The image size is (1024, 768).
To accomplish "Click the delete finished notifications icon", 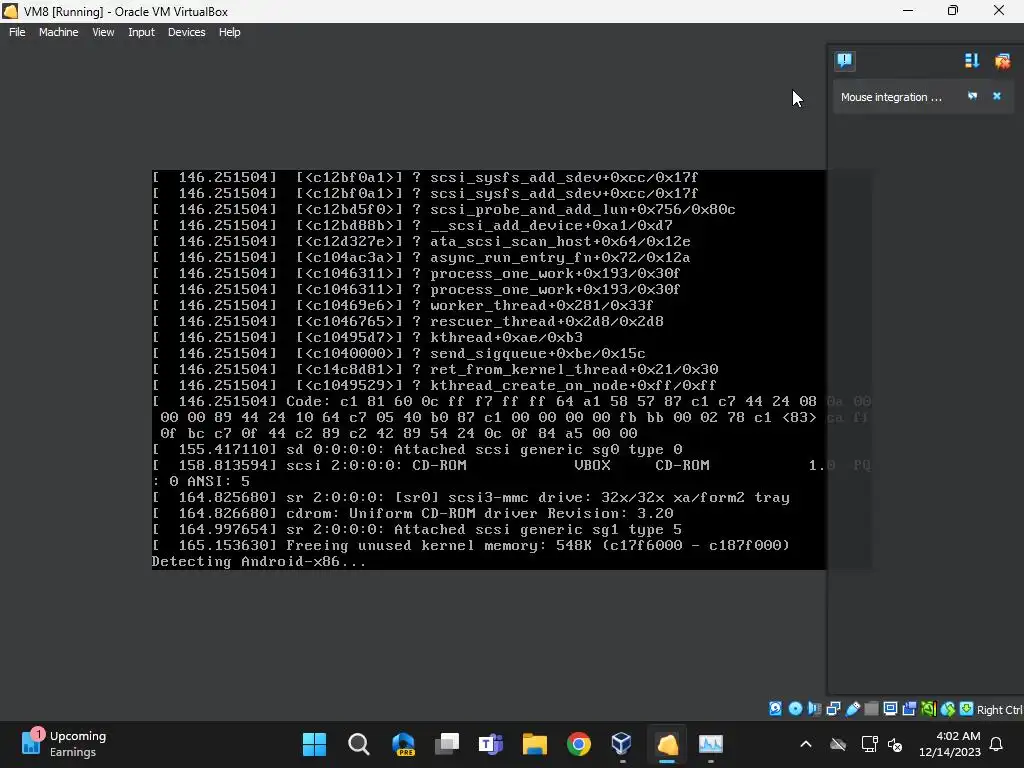I will coord(1002,61).
